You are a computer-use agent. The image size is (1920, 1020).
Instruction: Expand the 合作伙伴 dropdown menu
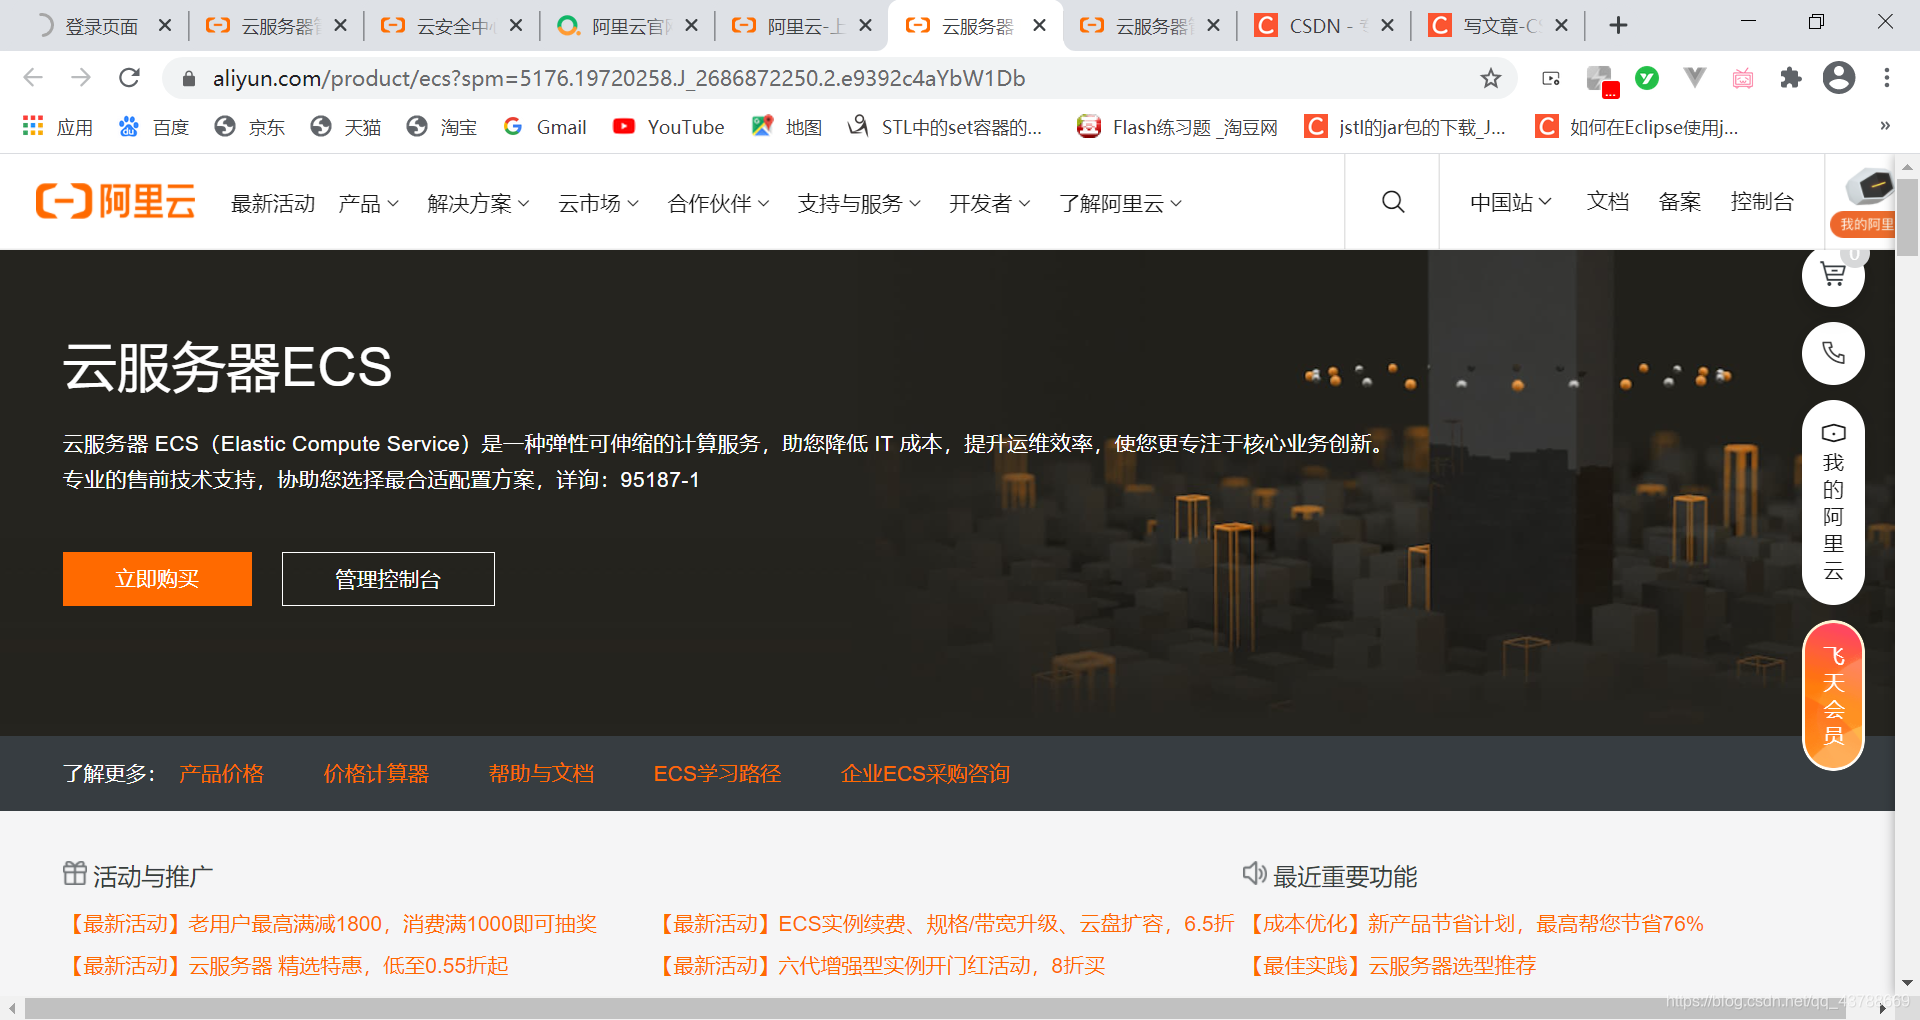click(718, 203)
